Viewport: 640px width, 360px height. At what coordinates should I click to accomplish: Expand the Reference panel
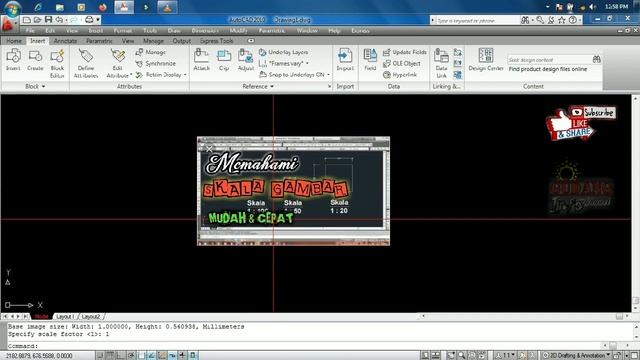tap(258, 87)
